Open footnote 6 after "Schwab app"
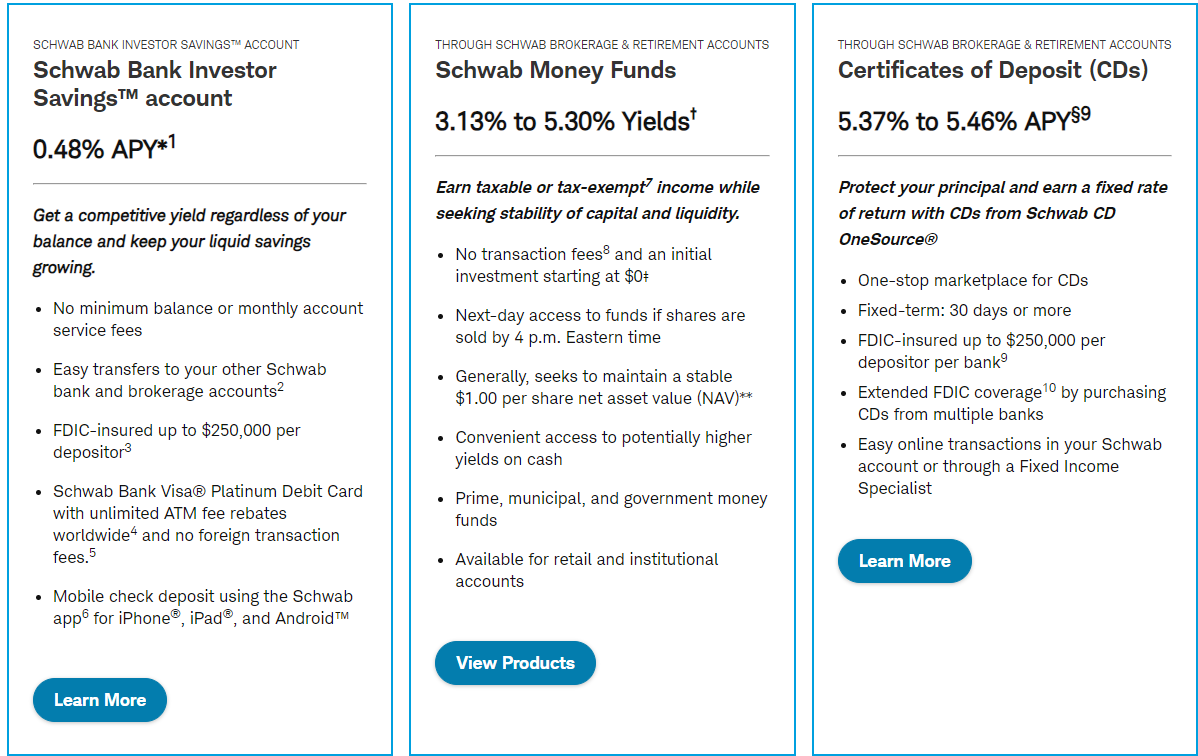This screenshot has width=1198, height=756. click(x=86, y=614)
